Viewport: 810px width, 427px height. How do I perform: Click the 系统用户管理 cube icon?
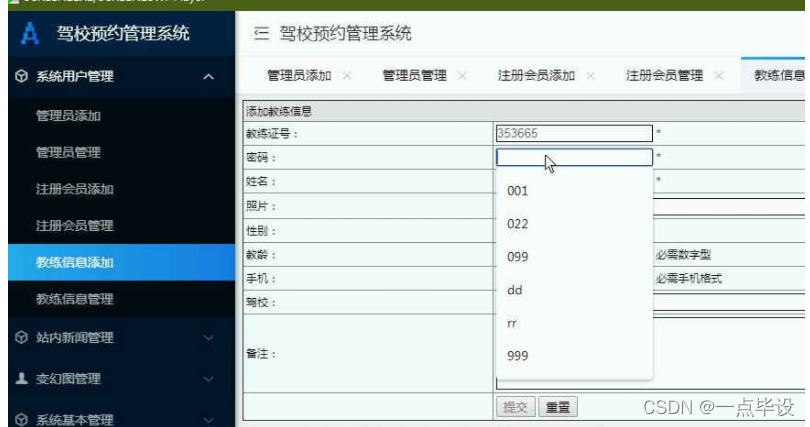[x=21, y=76]
